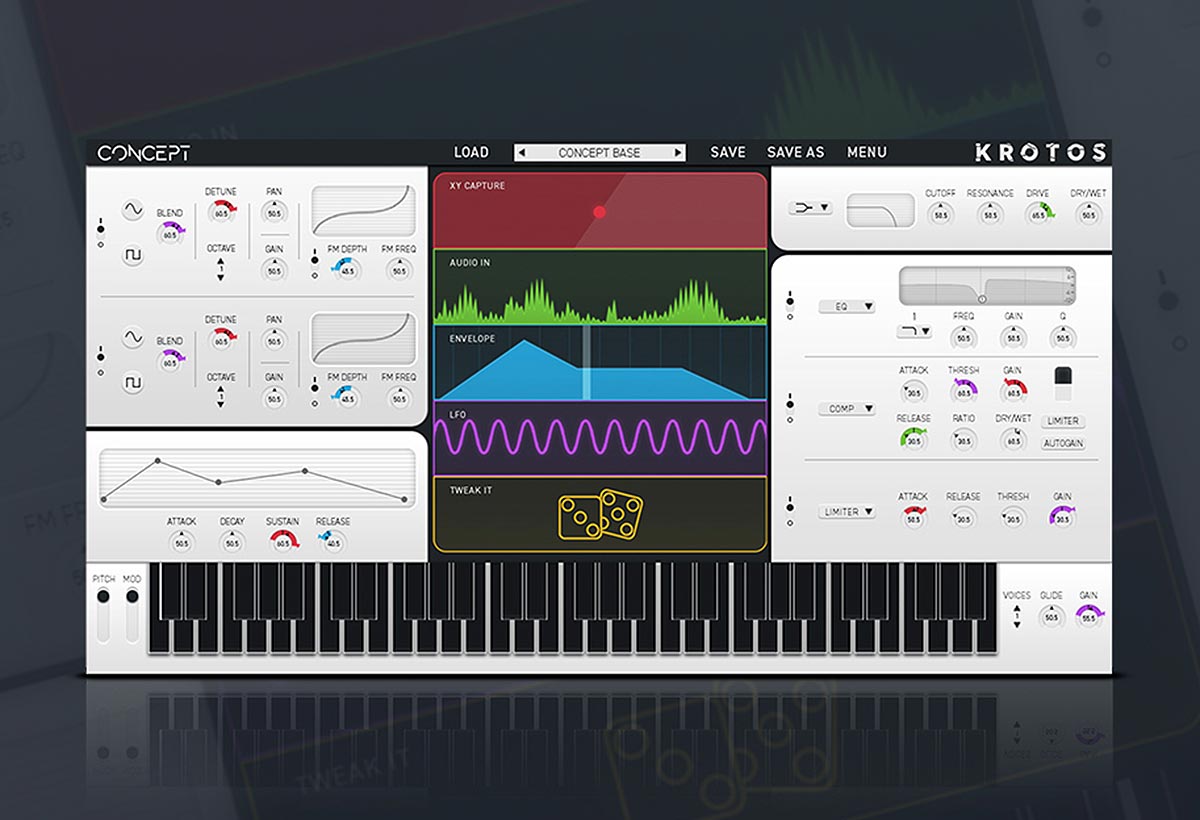
Task: Click the top oscillator FM DEPTH knob
Action: [x=348, y=269]
